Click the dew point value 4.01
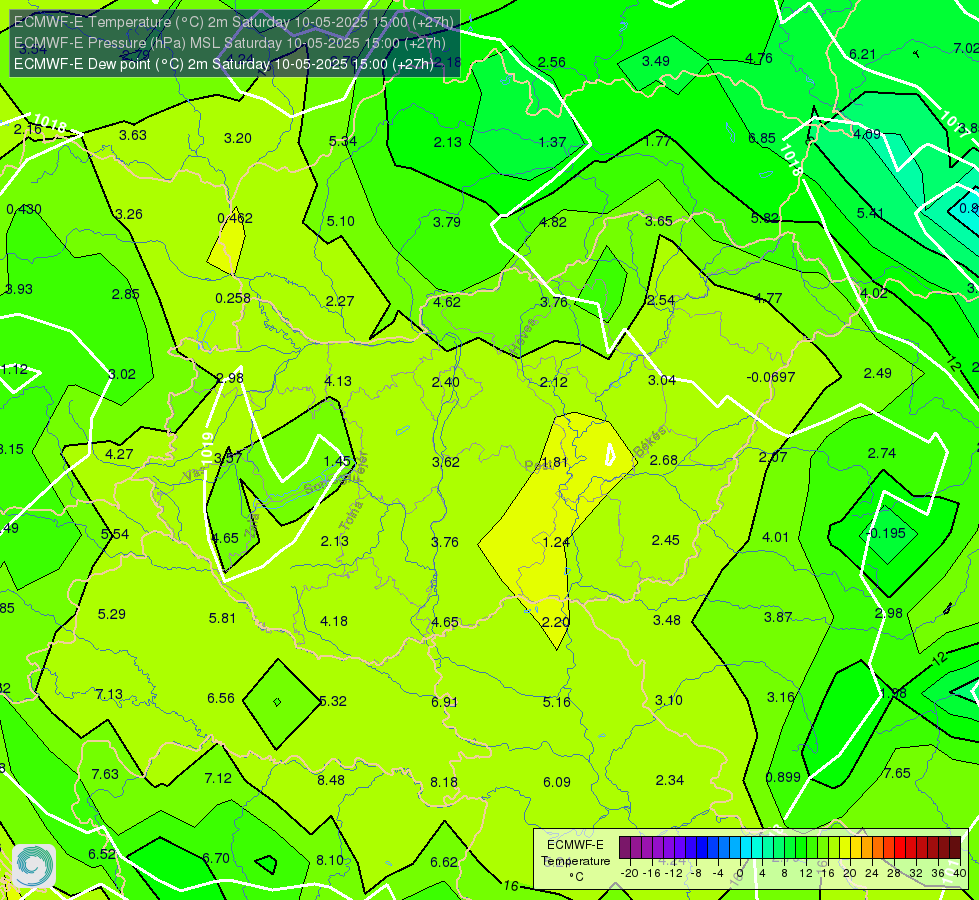The height and width of the screenshot is (900, 979). (775, 537)
